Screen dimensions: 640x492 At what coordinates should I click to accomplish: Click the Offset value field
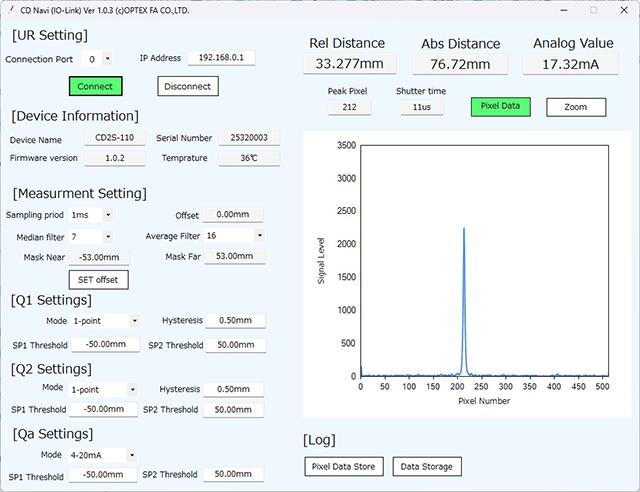click(234, 214)
